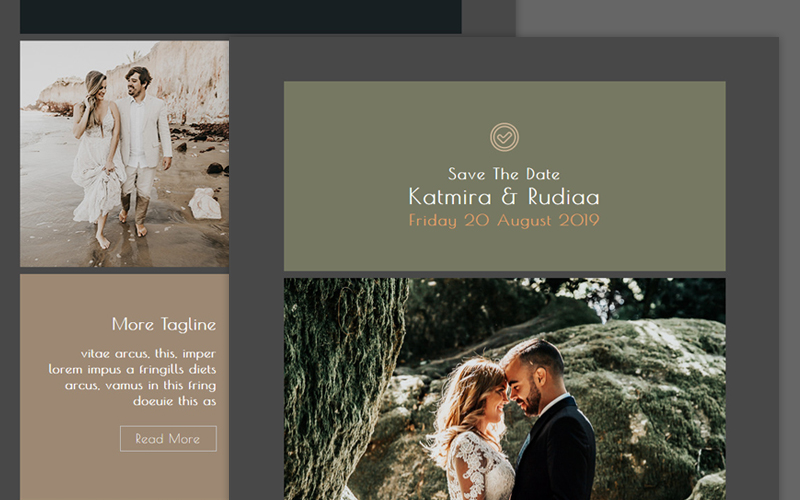Click the Save The Date text
800x500 pixels.
(x=504, y=174)
